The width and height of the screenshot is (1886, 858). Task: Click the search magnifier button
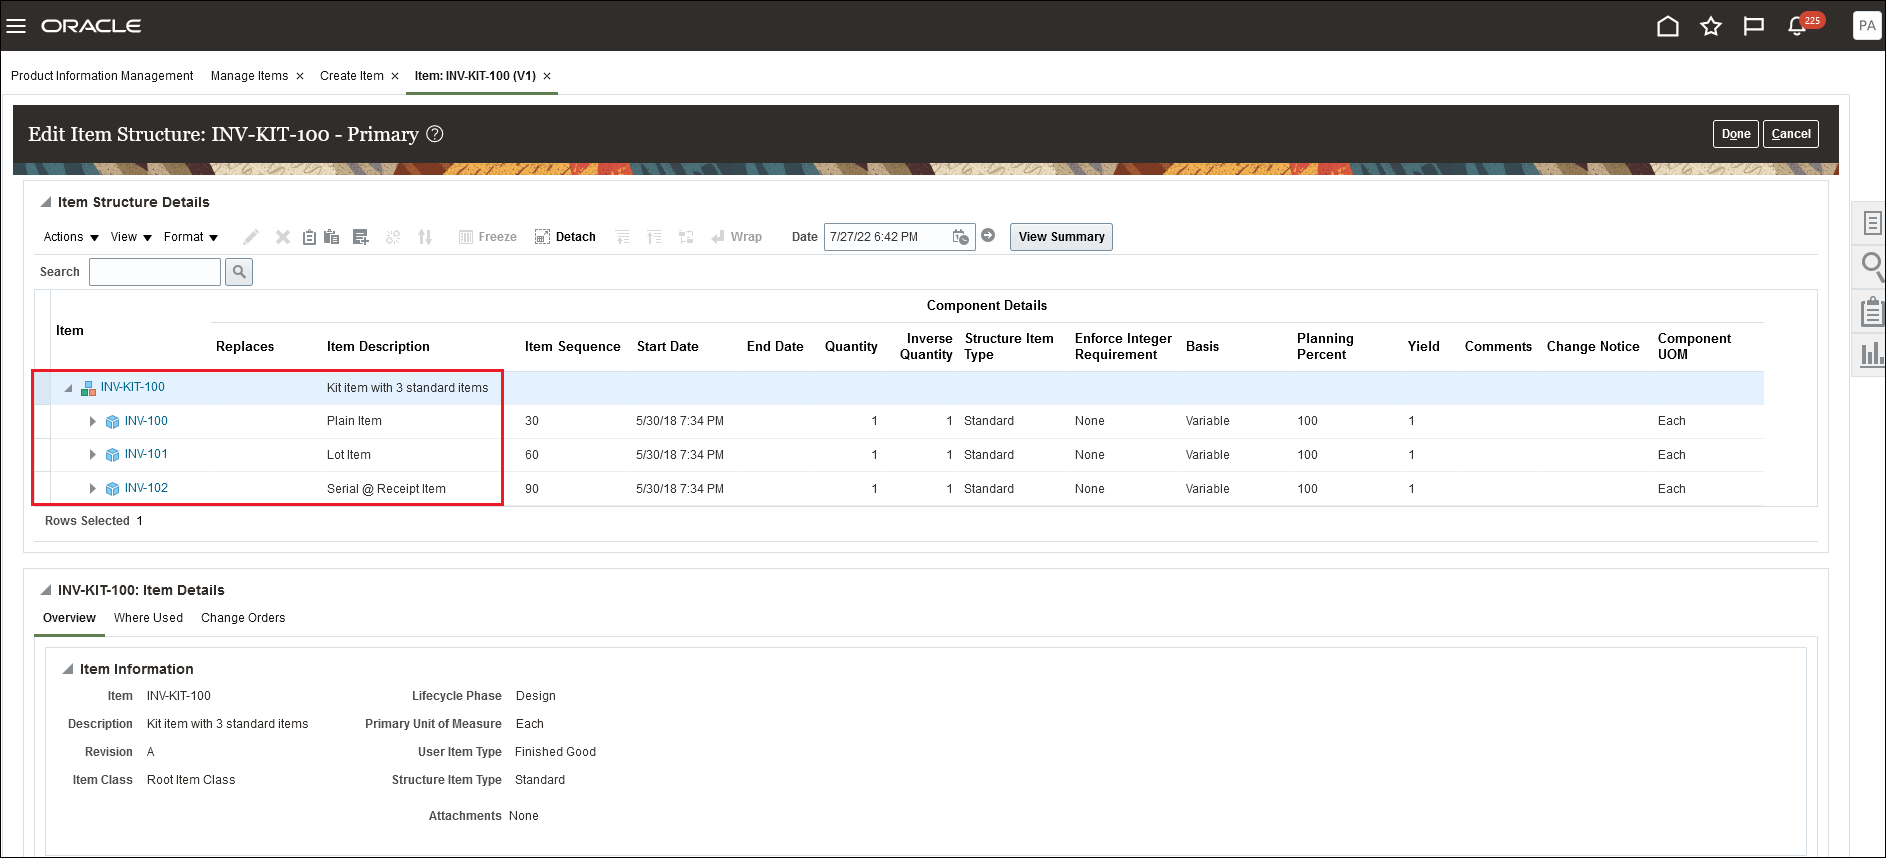(239, 272)
